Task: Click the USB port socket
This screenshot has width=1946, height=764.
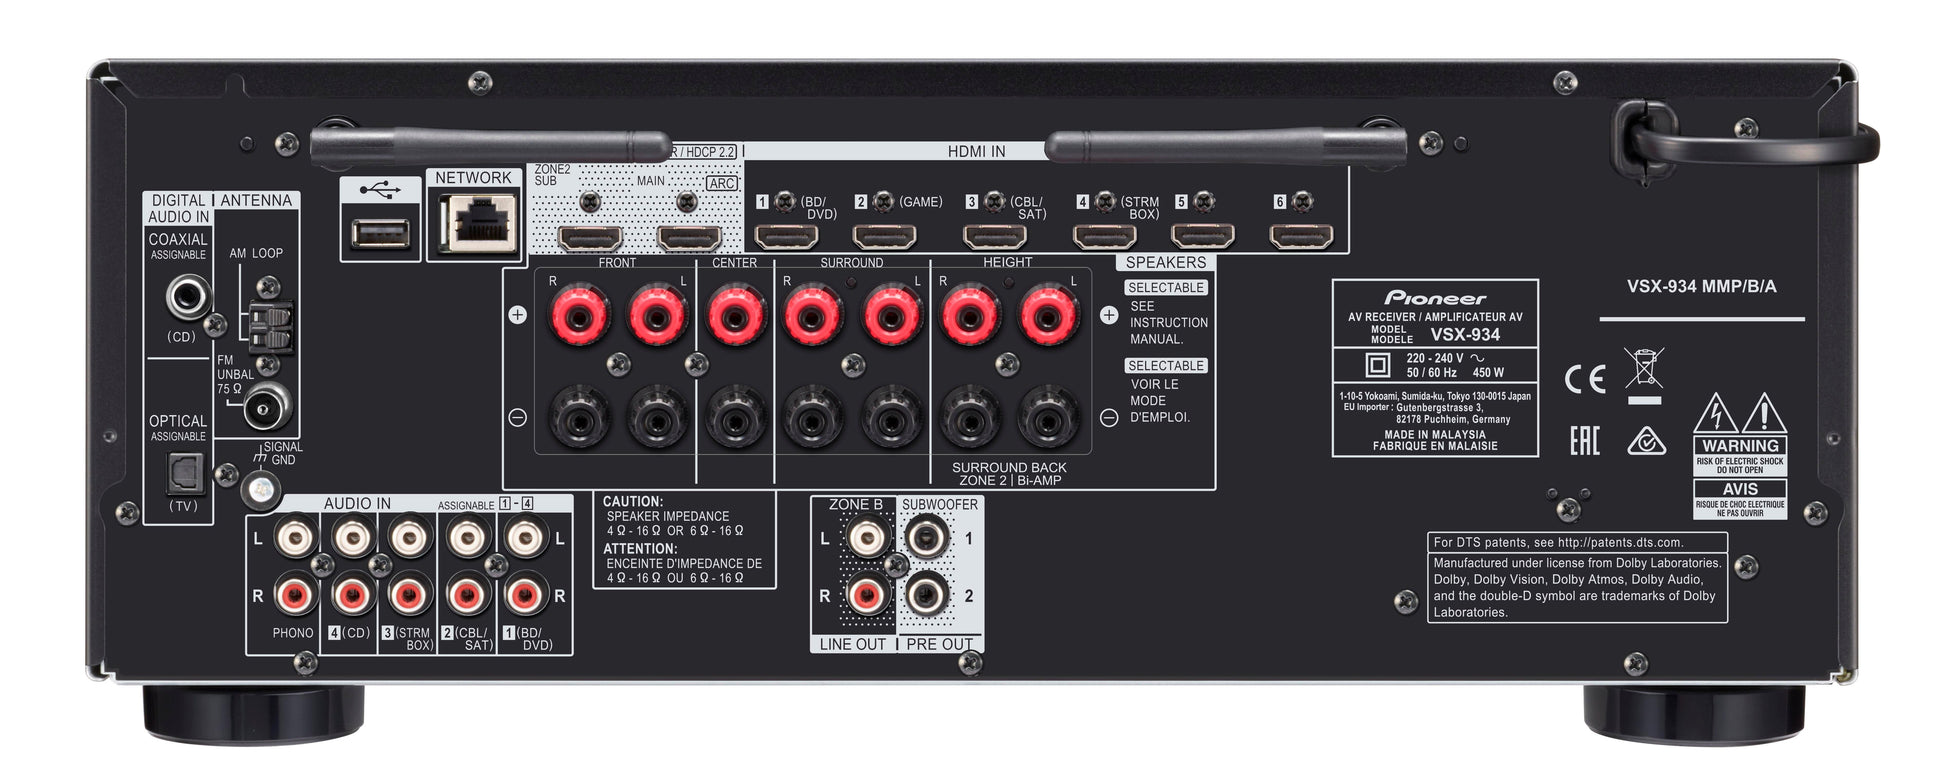Action: (x=380, y=234)
